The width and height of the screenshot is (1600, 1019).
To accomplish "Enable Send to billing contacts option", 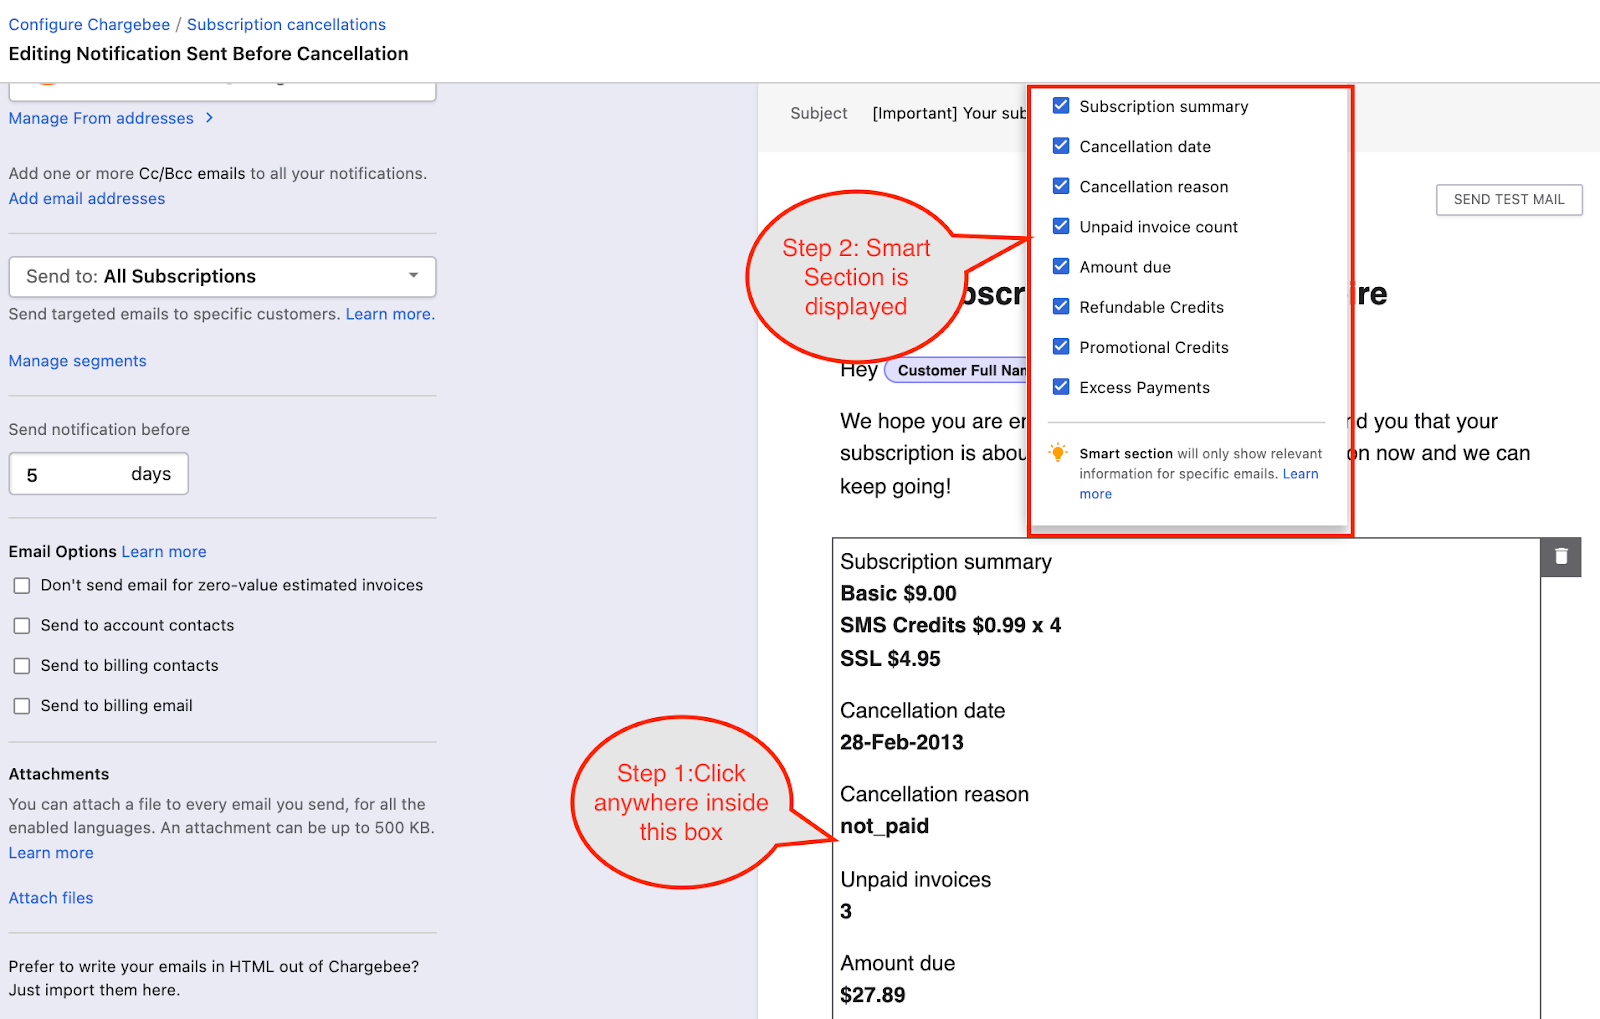I will (22, 666).
